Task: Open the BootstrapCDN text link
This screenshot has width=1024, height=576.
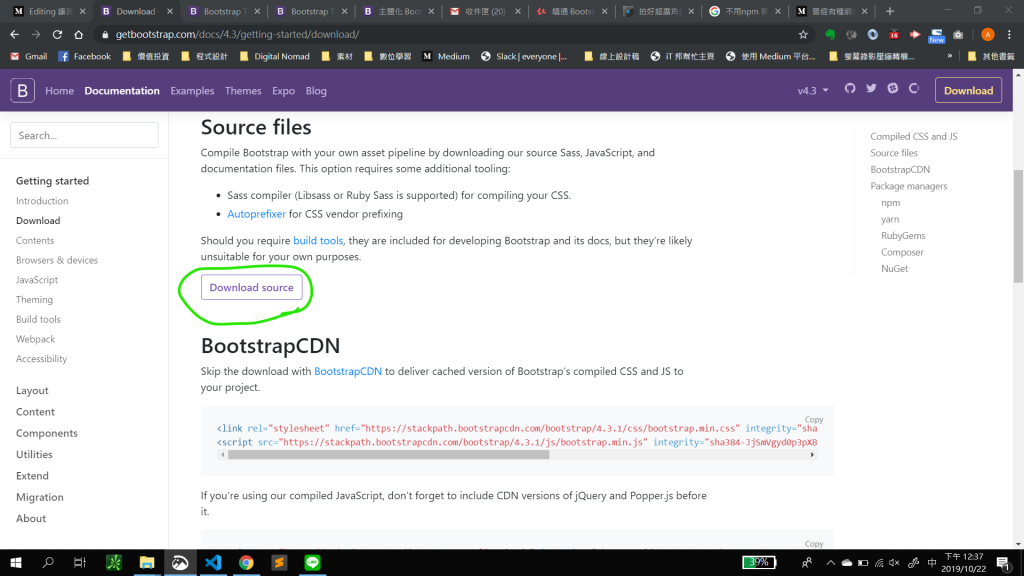Action: 348,371
